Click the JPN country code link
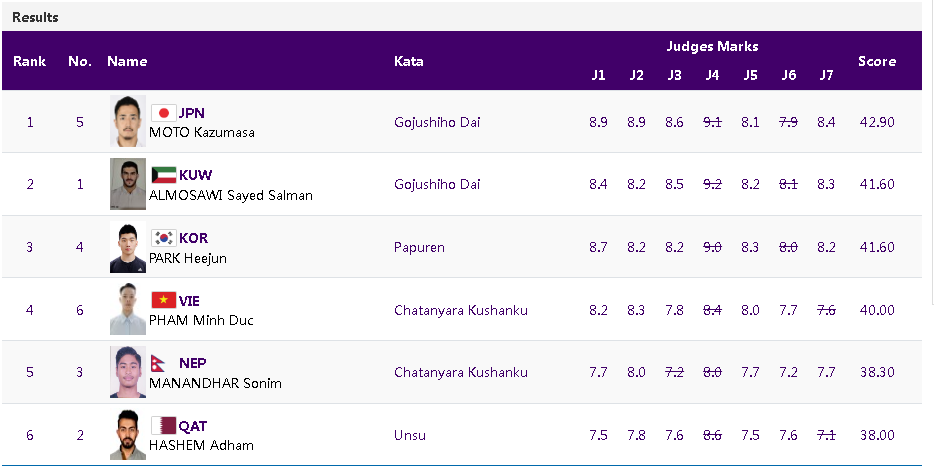934x466 pixels. click(192, 113)
